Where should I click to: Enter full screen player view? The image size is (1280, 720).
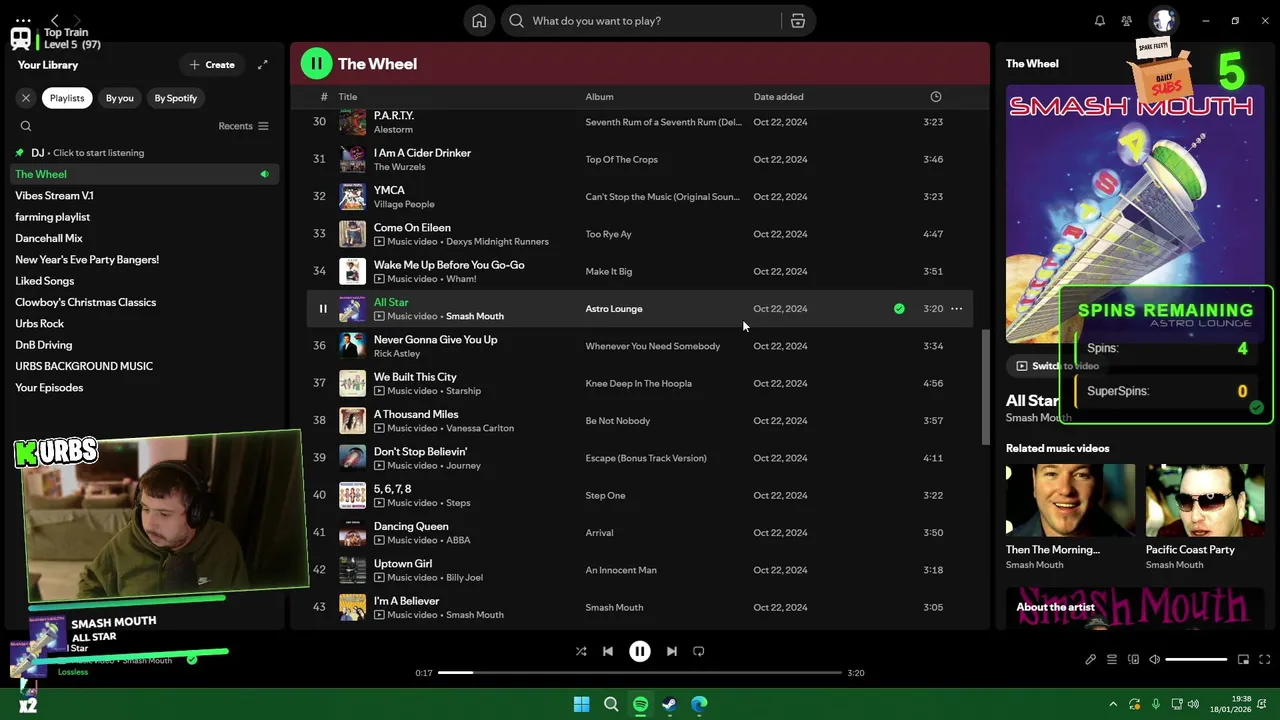pos(1265,660)
